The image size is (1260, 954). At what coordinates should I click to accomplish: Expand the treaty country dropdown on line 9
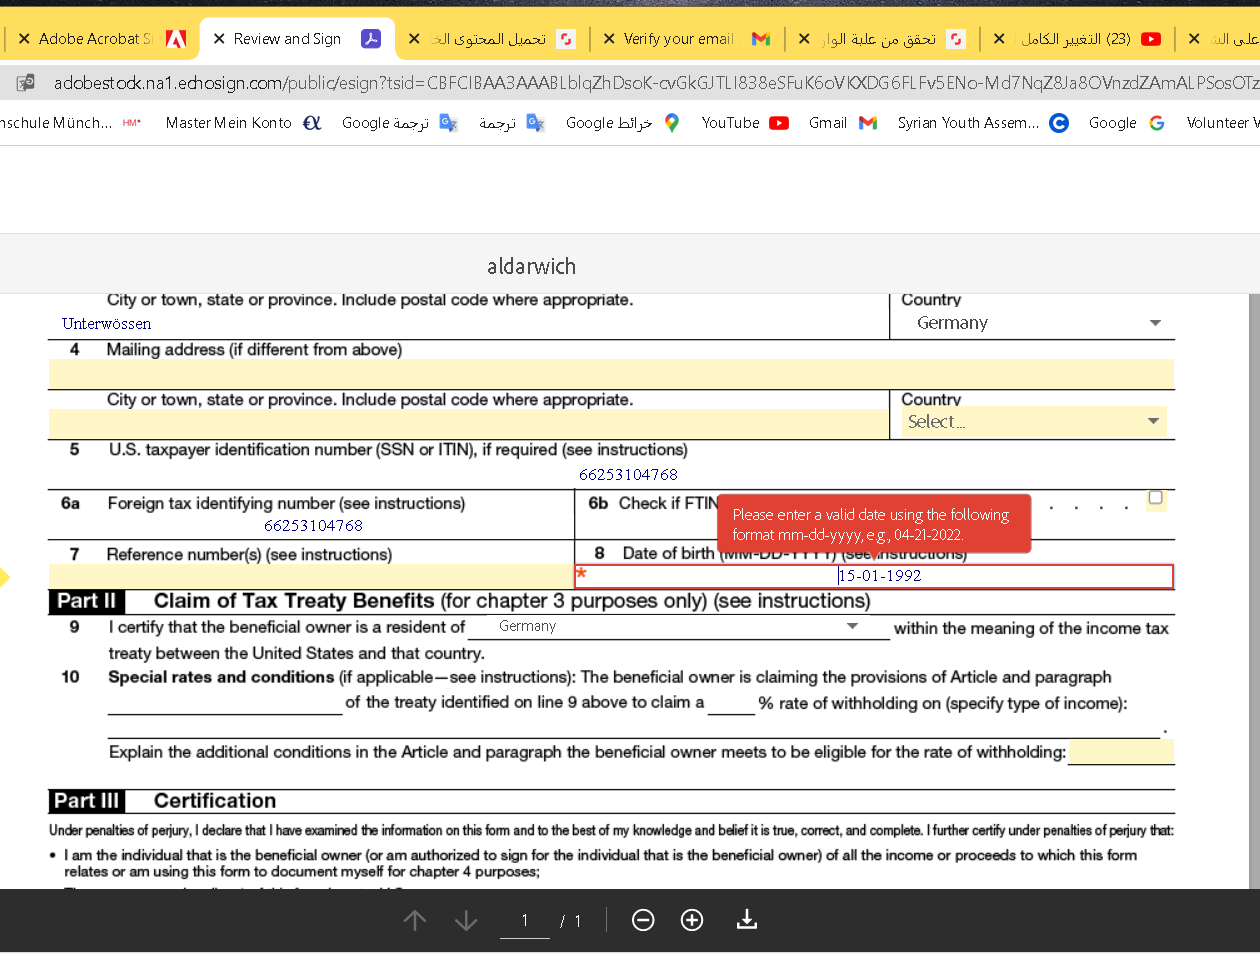click(x=852, y=626)
